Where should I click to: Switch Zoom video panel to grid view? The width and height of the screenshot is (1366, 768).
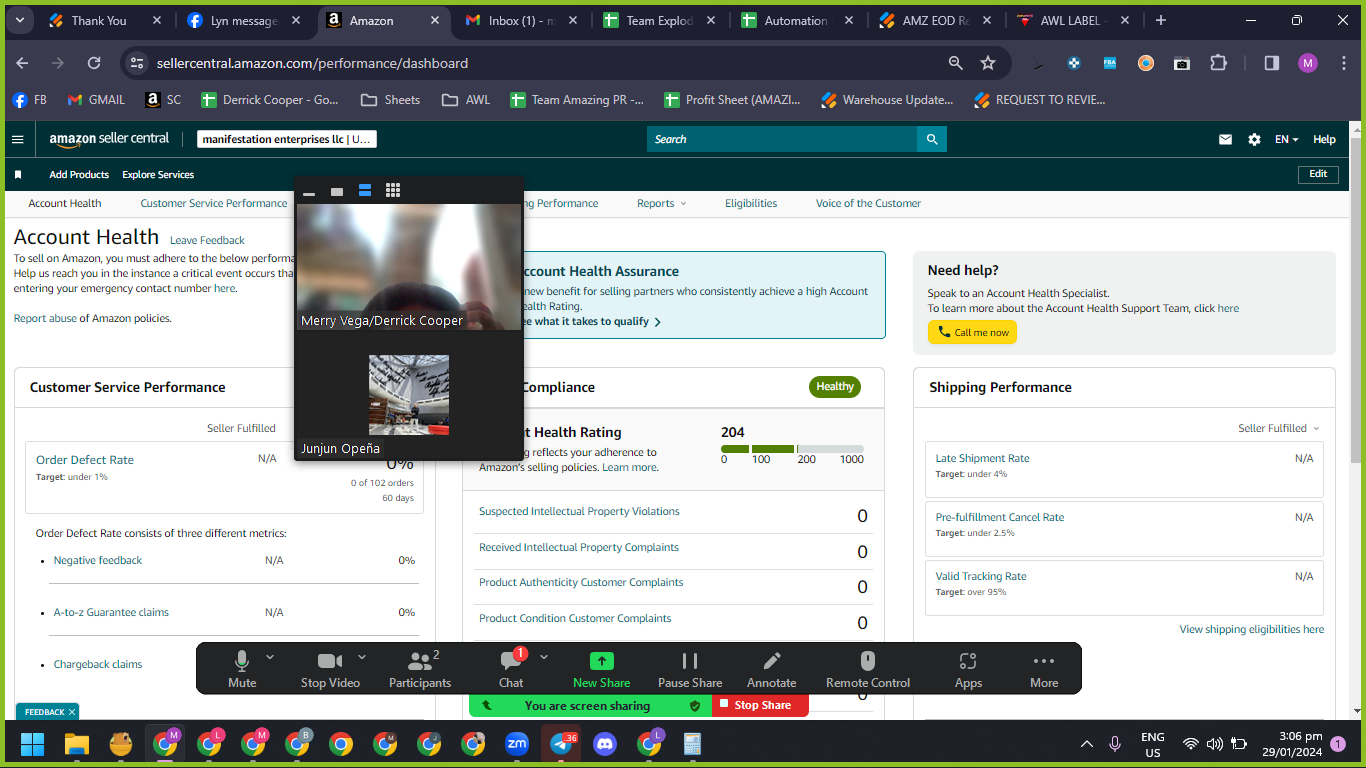393,191
